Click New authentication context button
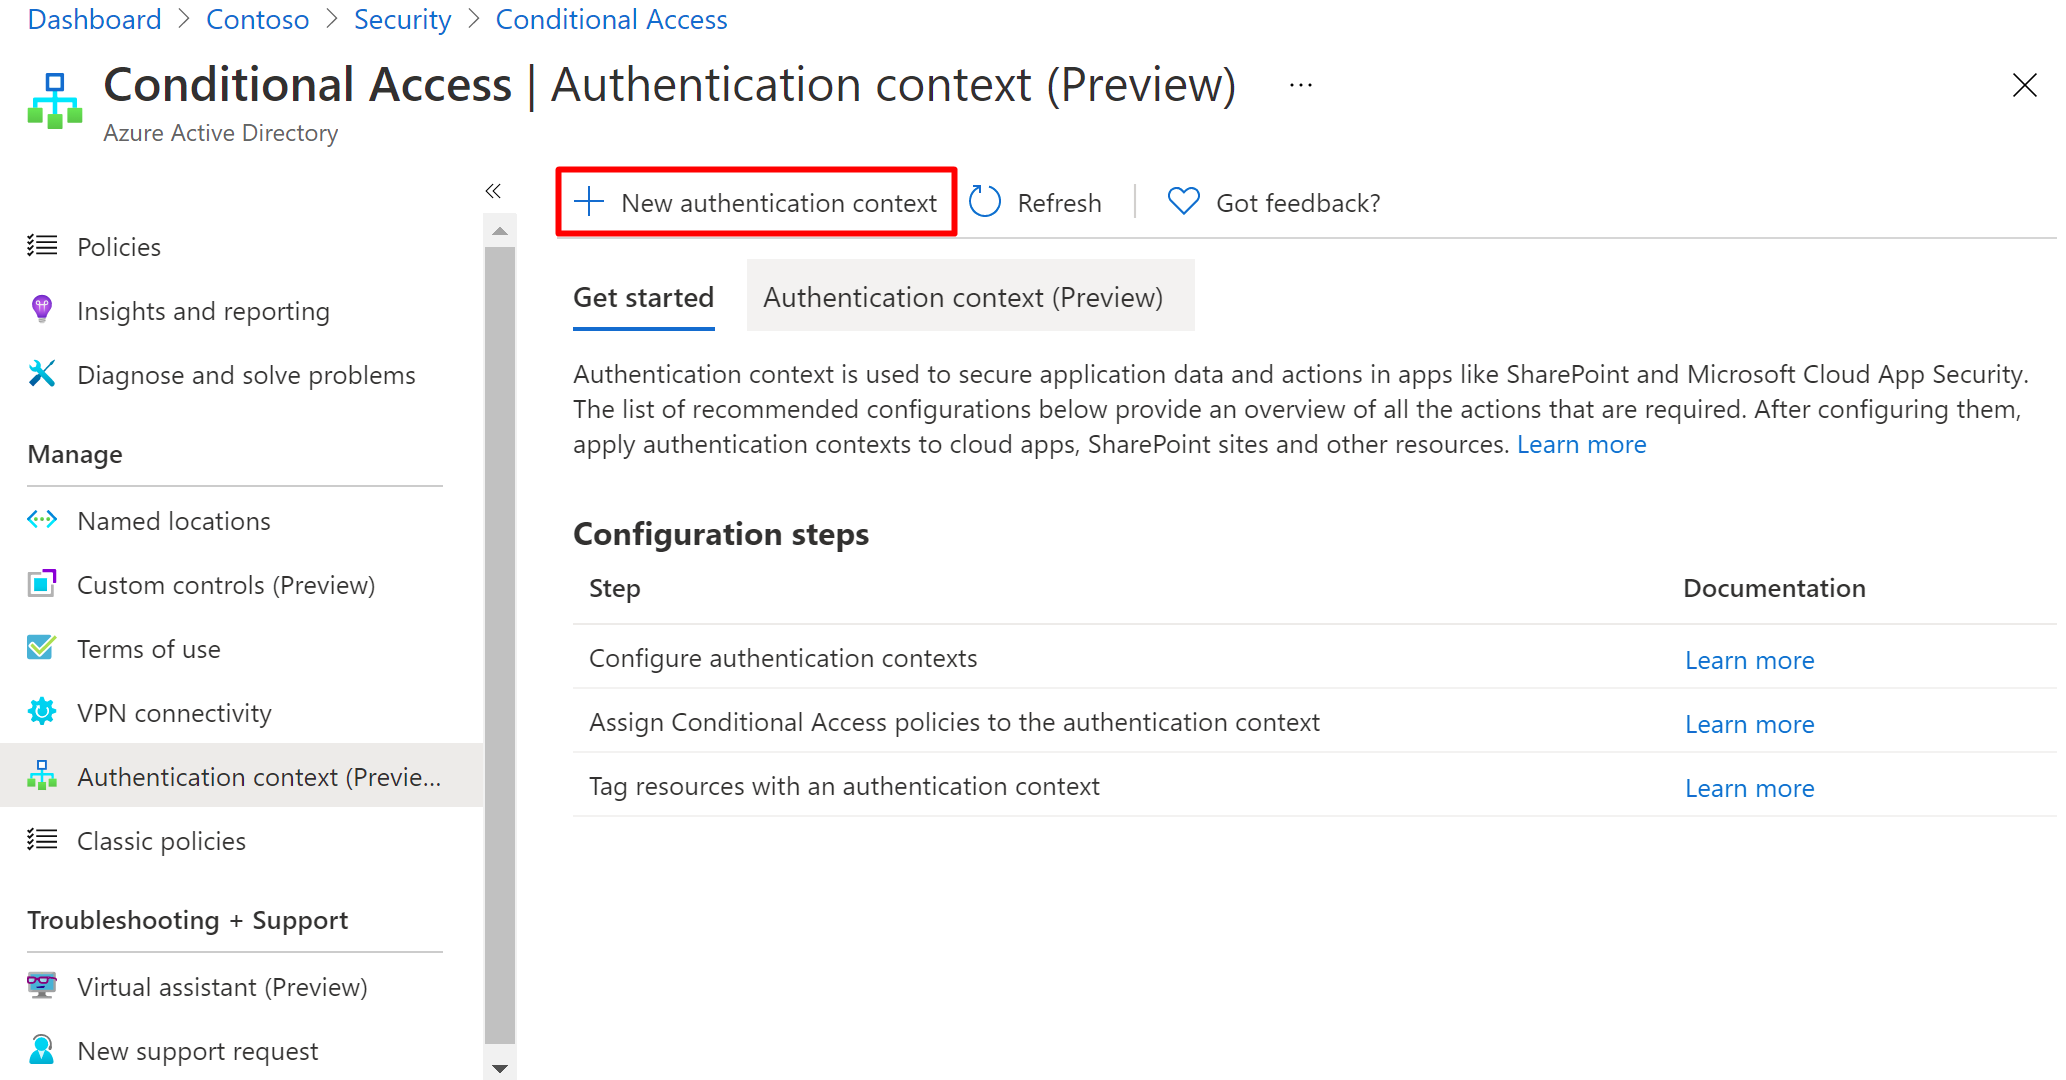This screenshot has width=2066, height=1080. (x=757, y=203)
